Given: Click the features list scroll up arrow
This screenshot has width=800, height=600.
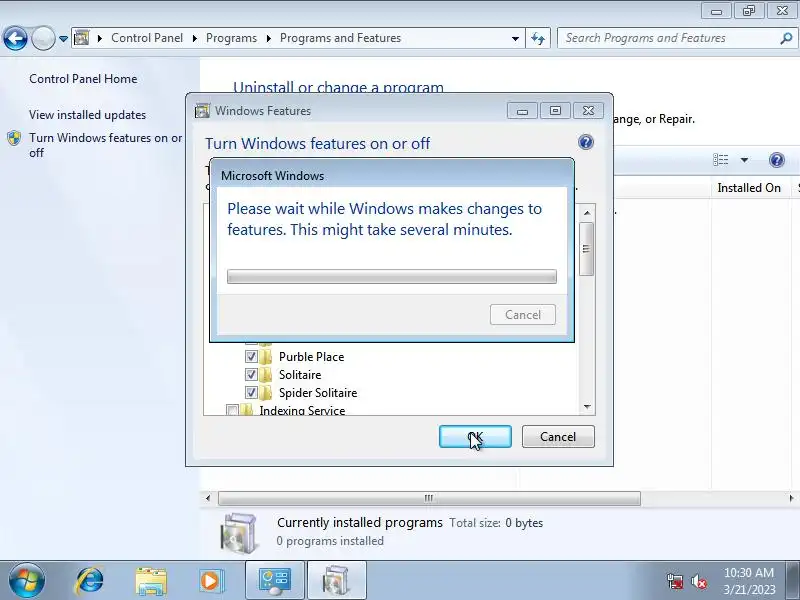Looking at the screenshot, I should [587, 213].
